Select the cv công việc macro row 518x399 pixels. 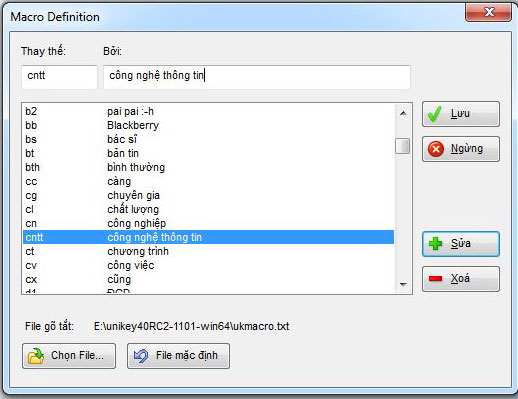(x=208, y=265)
